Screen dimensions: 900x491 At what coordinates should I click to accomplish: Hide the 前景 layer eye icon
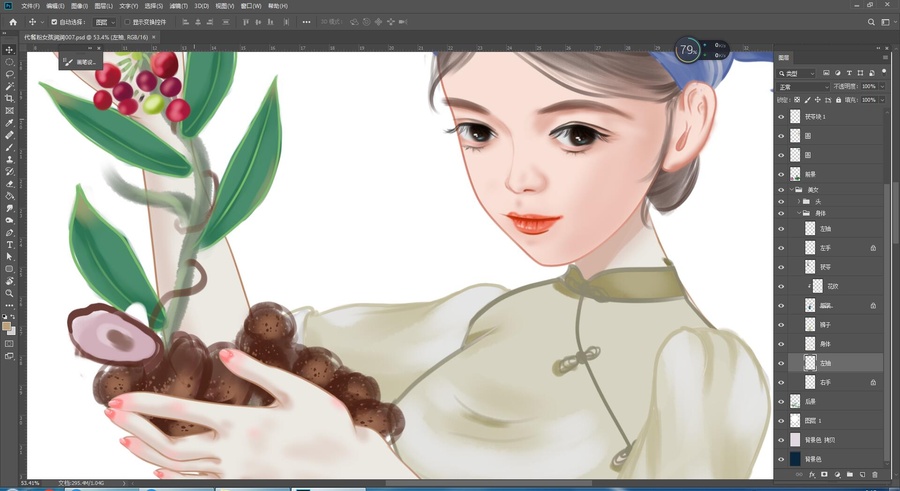tap(781, 174)
